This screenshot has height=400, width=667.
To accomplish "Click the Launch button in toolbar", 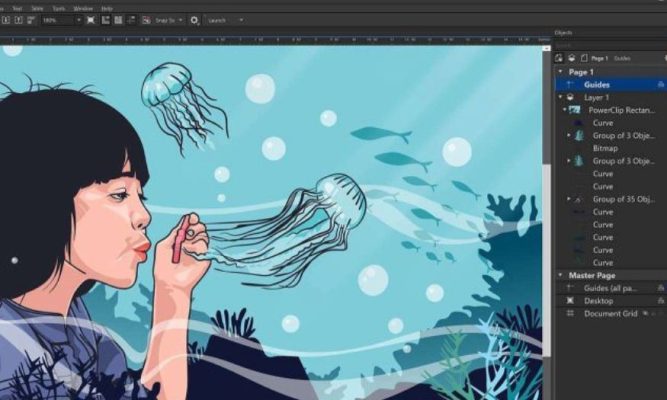I will [225, 20].
